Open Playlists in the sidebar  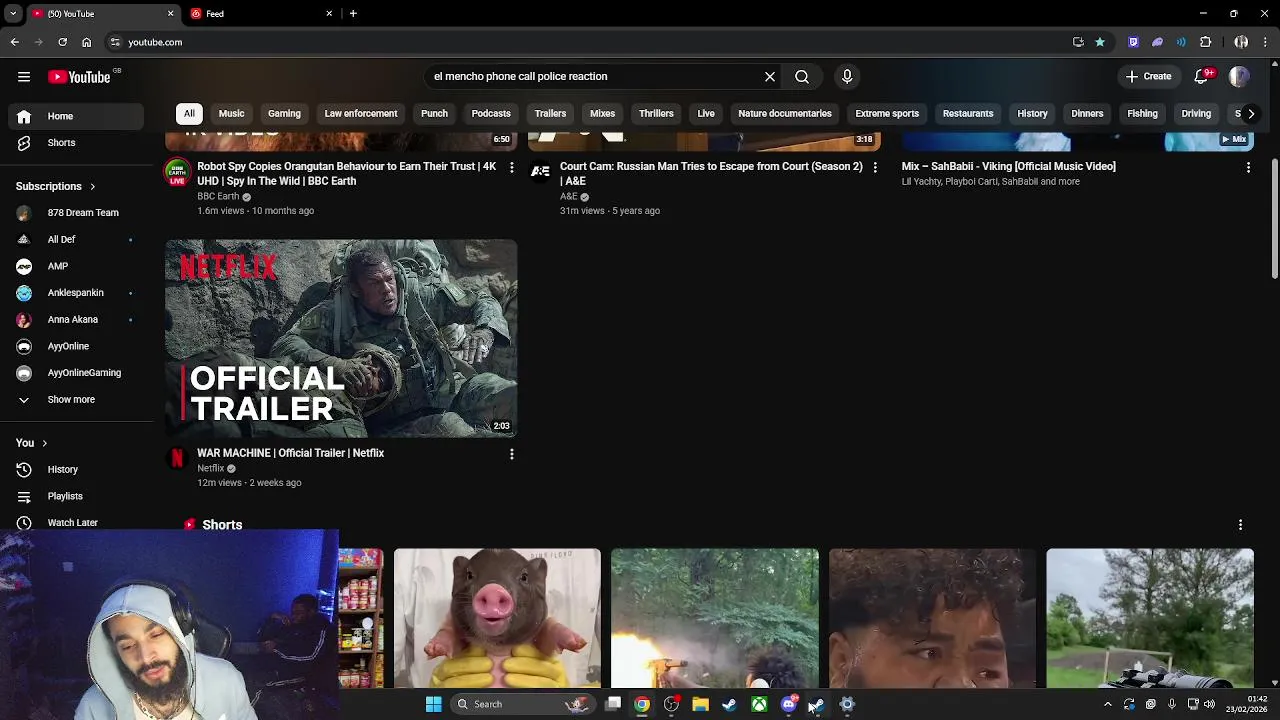(x=65, y=496)
